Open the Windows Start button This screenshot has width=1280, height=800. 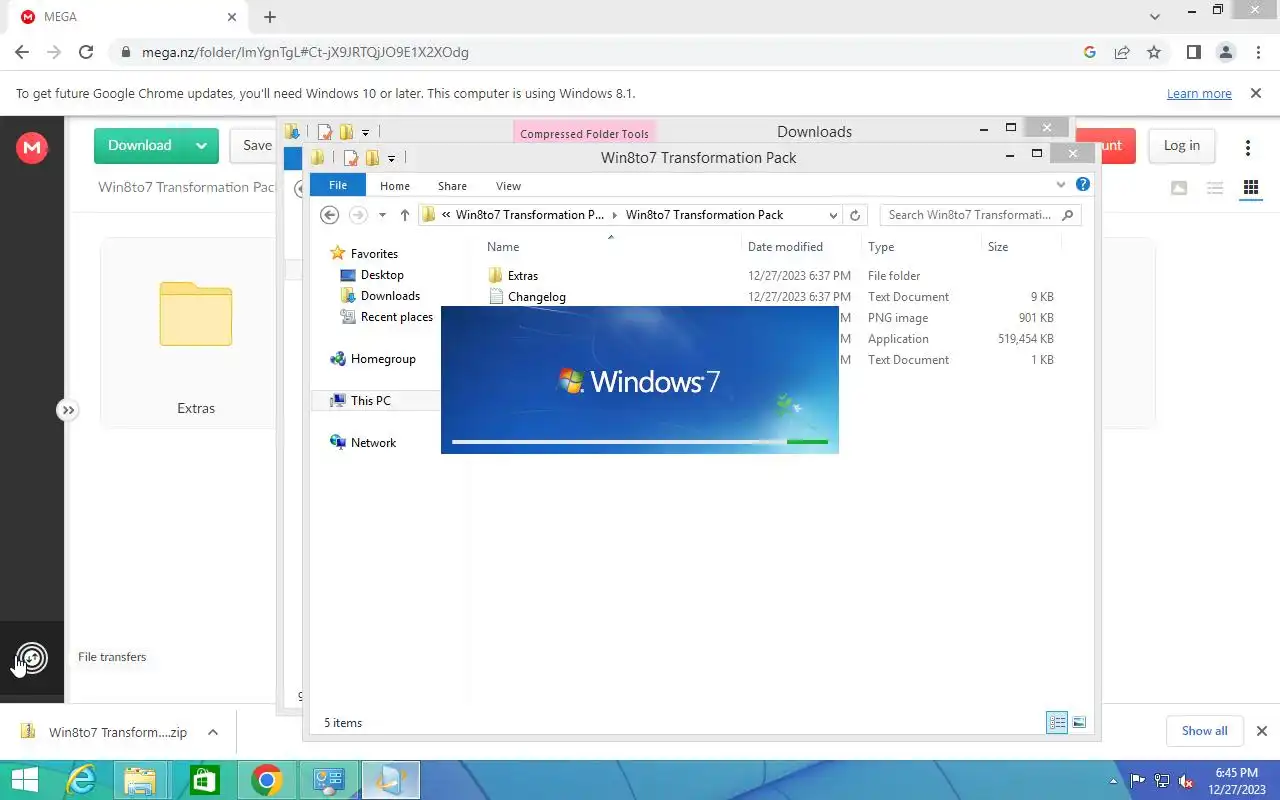coord(24,780)
